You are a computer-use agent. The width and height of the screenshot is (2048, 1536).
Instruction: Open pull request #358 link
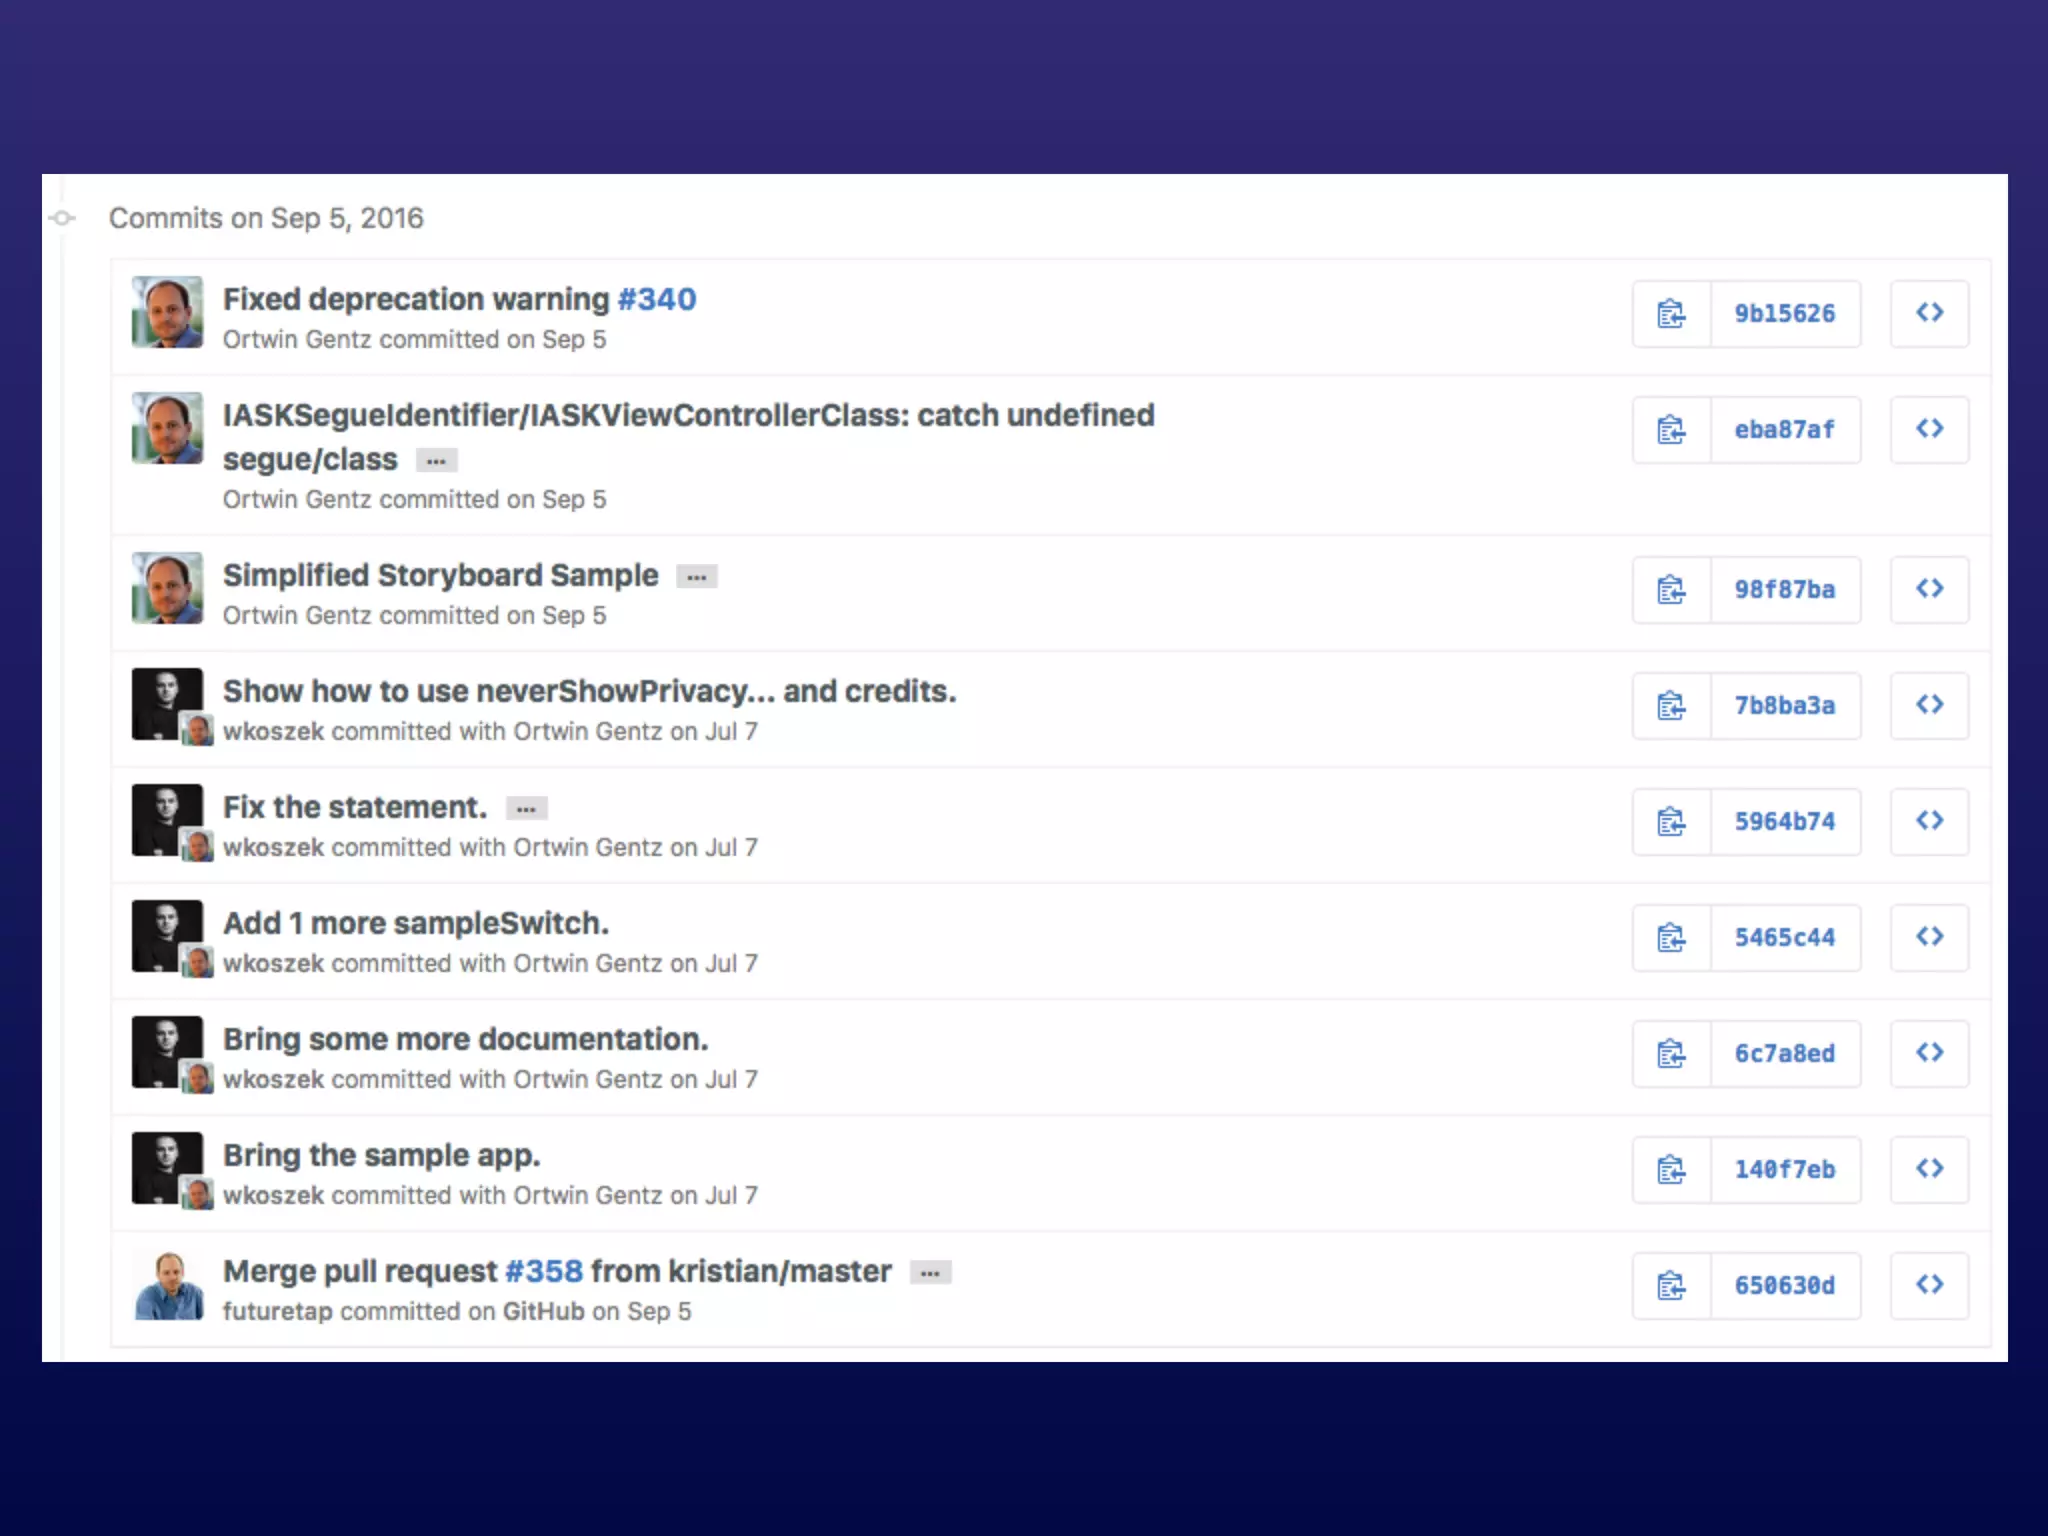point(543,1271)
